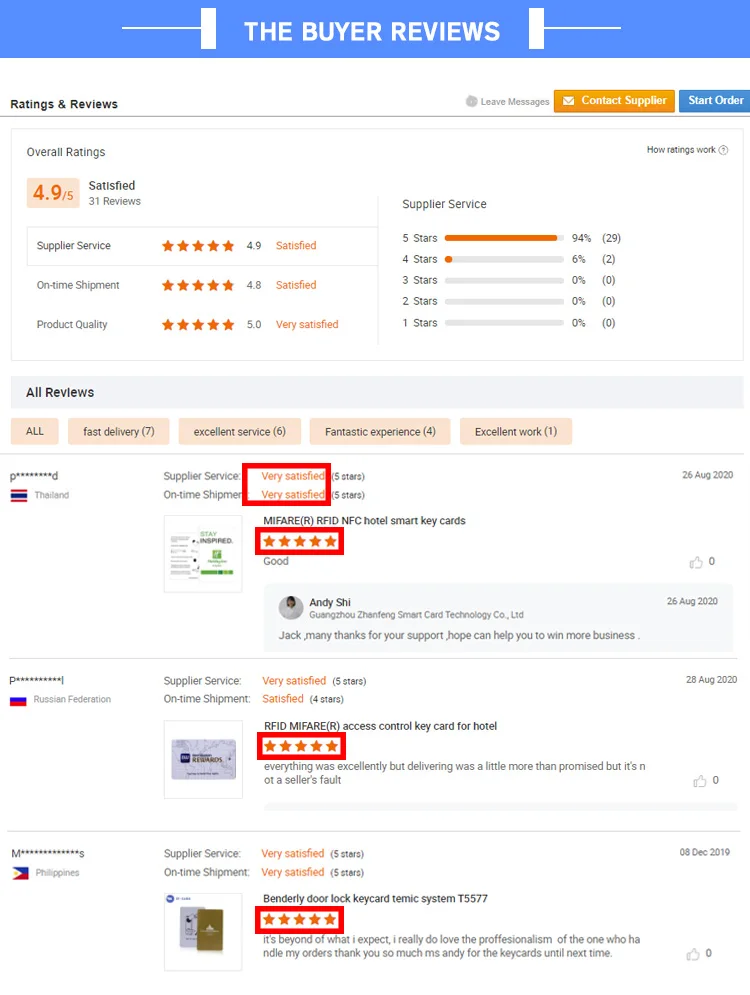Click the How ratings work help icon

pyautogui.click(x=723, y=150)
